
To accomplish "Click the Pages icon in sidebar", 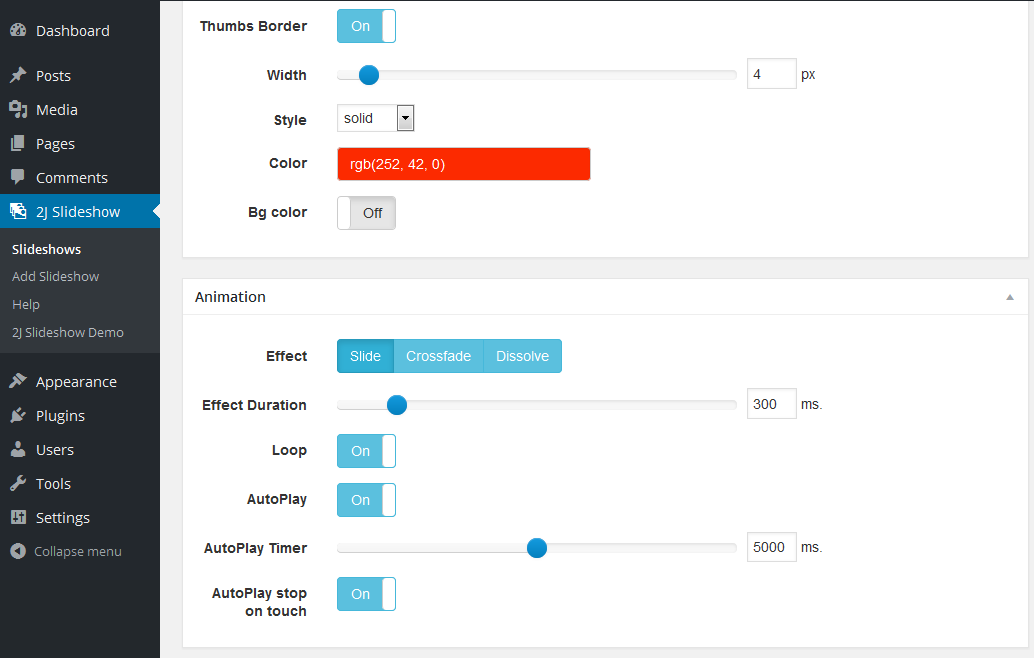I will click(18, 143).
